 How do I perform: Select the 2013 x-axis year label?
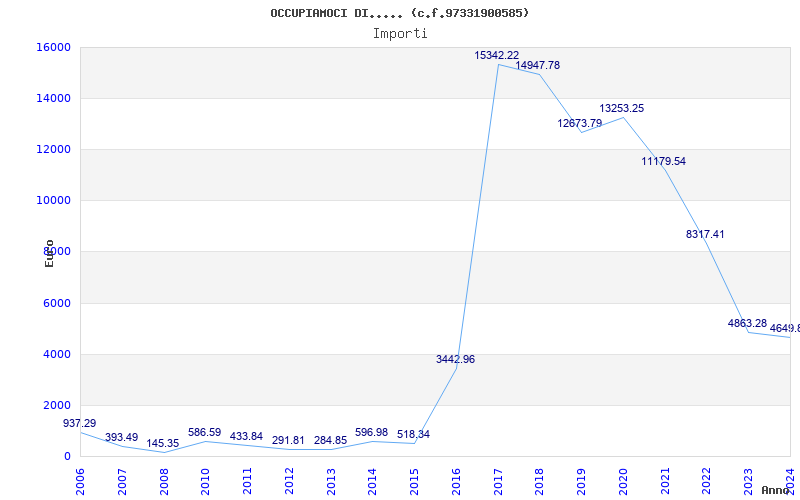click(x=331, y=481)
